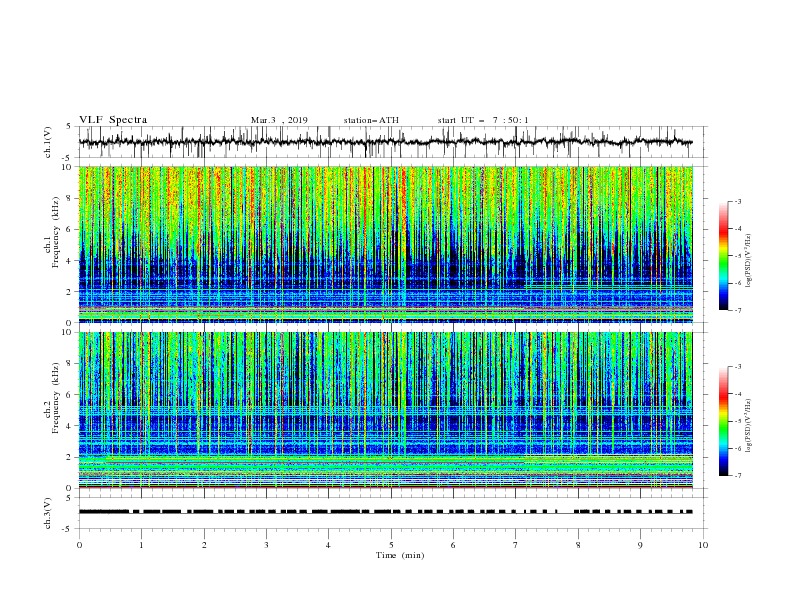This screenshot has height=612, width=792.
Task: Click the '4' kHz tick on ch.2 spectrogram
Action: 71,426
